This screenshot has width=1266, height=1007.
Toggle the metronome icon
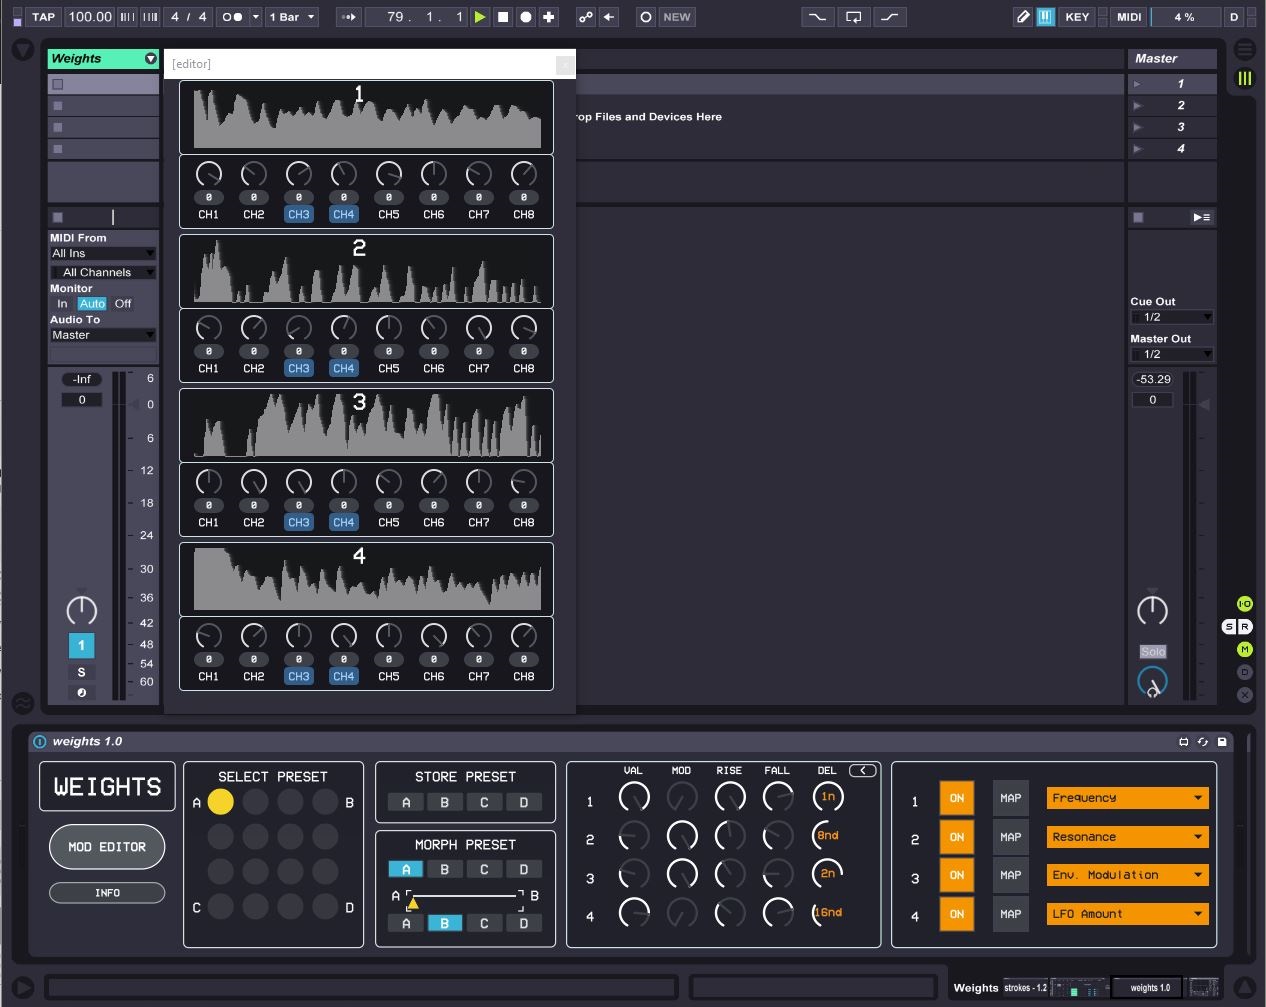[232, 17]
